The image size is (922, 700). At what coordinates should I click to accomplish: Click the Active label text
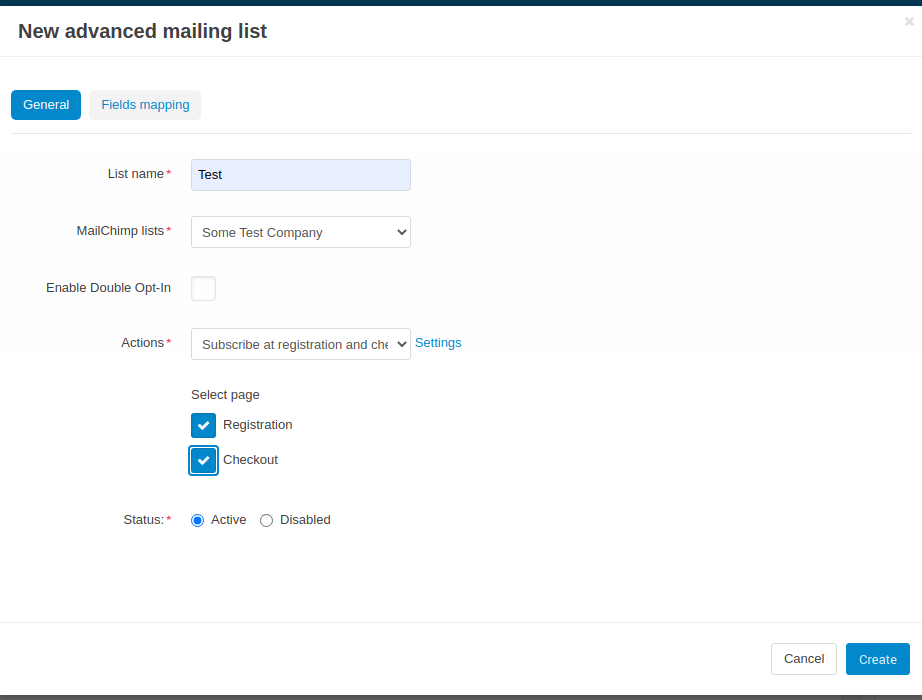(x=229, y=519)
